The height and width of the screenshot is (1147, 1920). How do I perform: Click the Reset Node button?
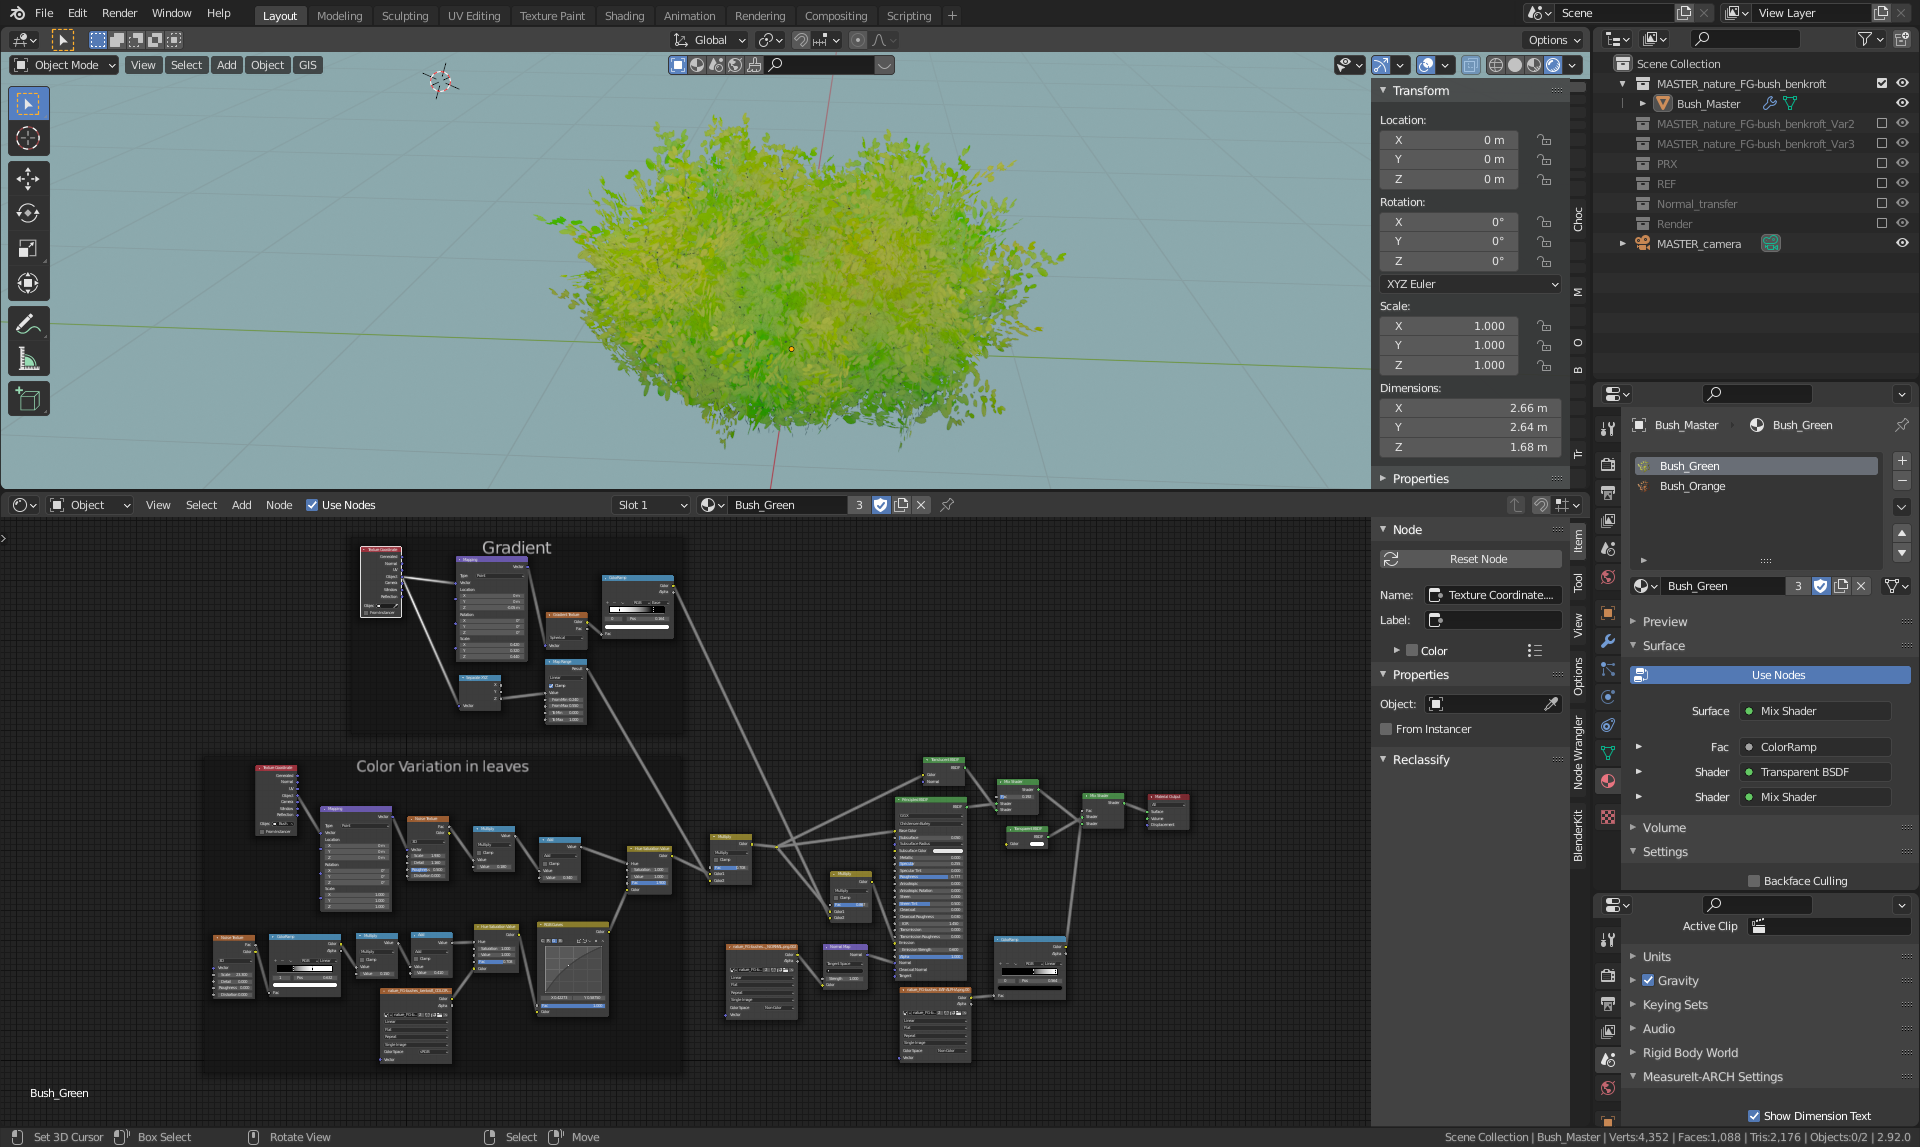1470,559
